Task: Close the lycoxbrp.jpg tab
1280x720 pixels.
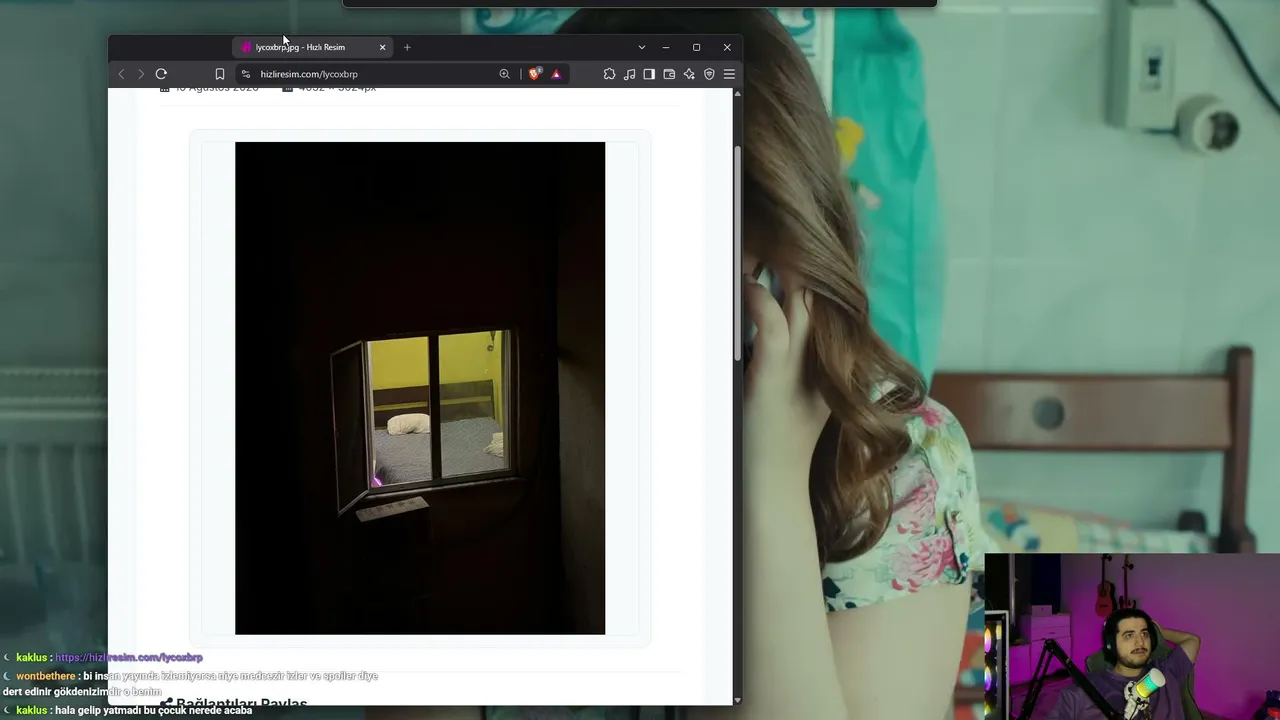Action: (x=382, y=47)
